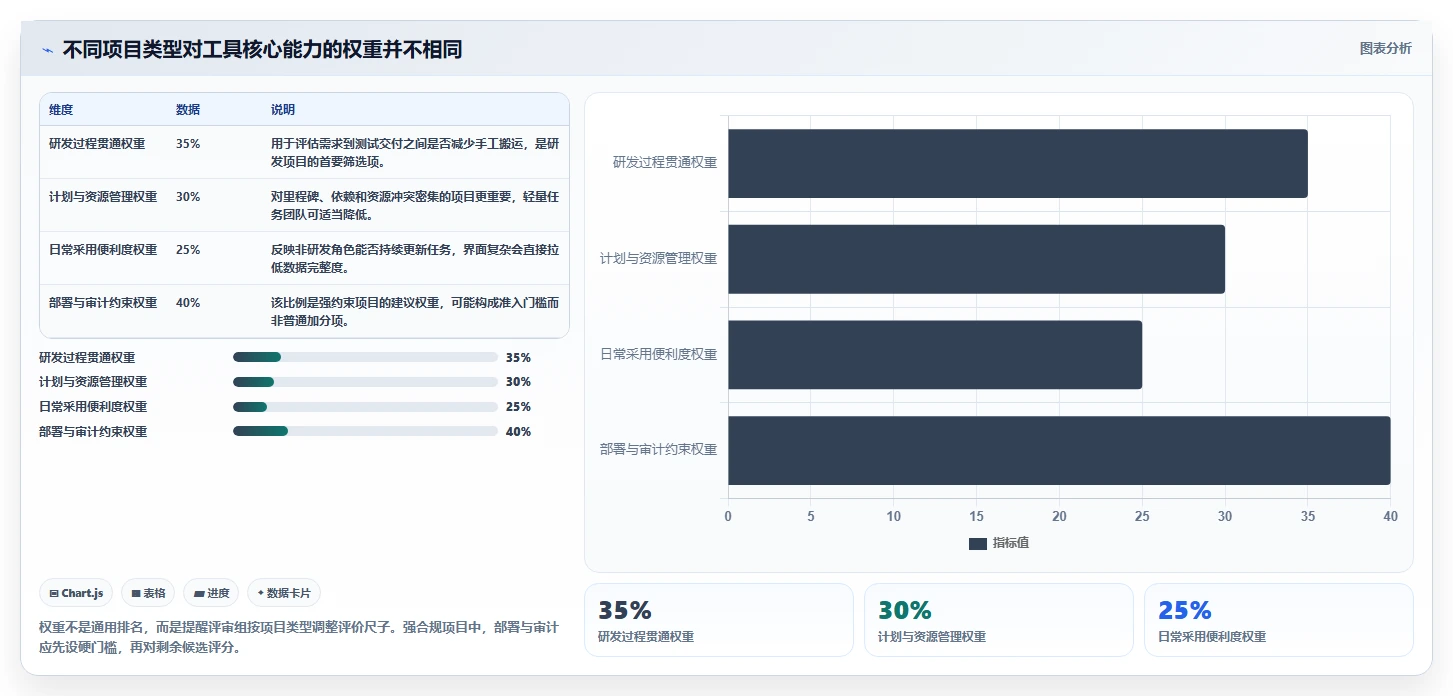Click the footnote starting 权重不是通用排名
1453x696 pixels.
point(299,637)
